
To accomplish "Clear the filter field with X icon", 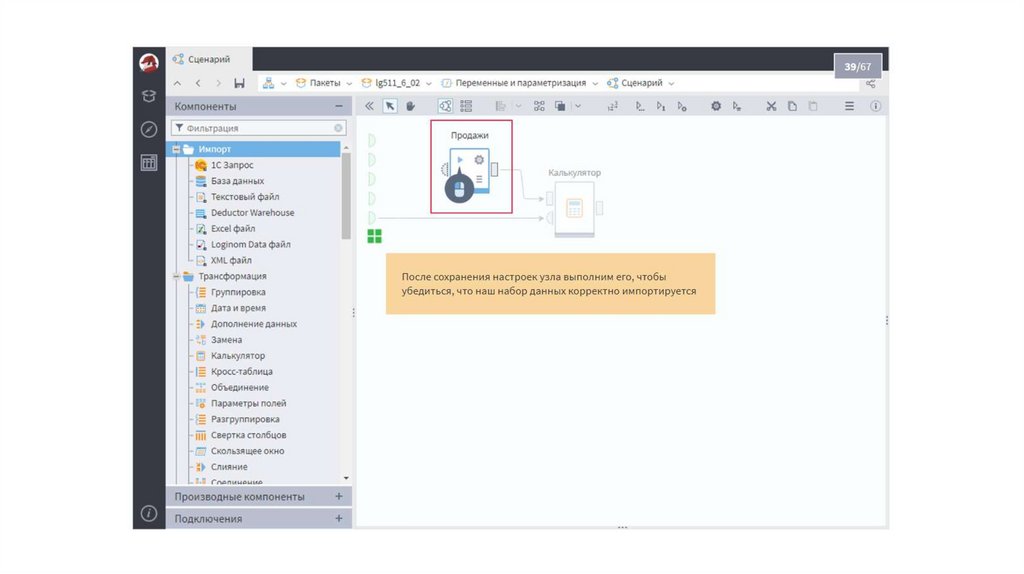I will tap(338, 128).
